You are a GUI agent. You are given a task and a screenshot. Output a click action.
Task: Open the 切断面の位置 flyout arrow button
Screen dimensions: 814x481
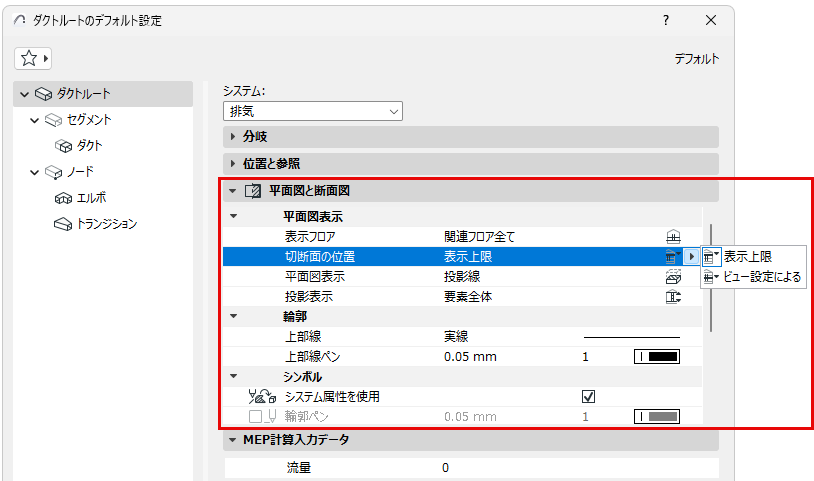[691, 256]
